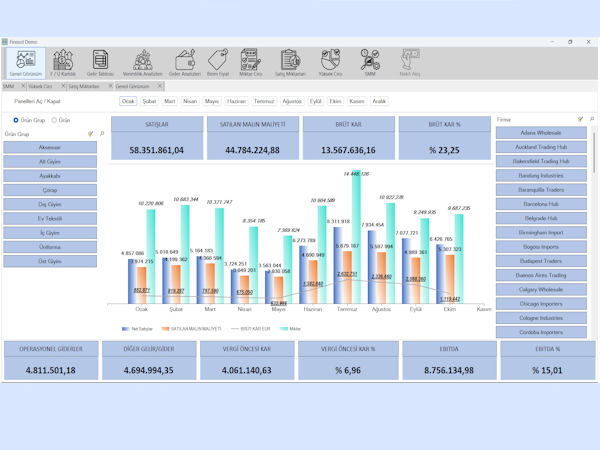The height and width of the screenshot is (450, 600).
Task: Close the Satış Miktarları tab
Action: 111,86
